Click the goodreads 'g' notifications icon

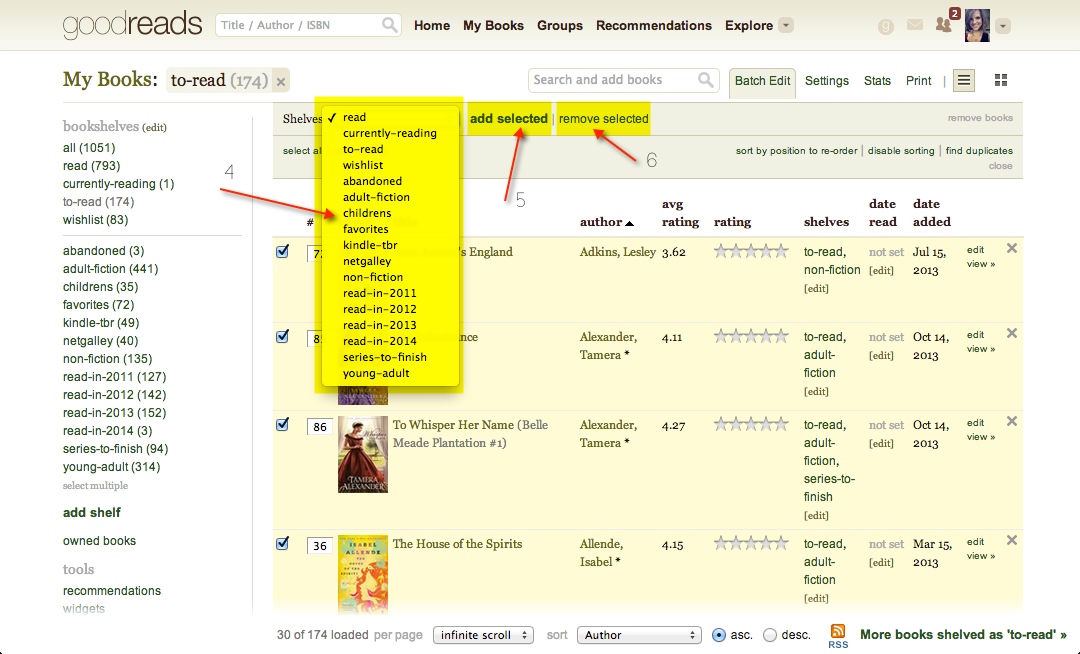(x=885, y=25)
